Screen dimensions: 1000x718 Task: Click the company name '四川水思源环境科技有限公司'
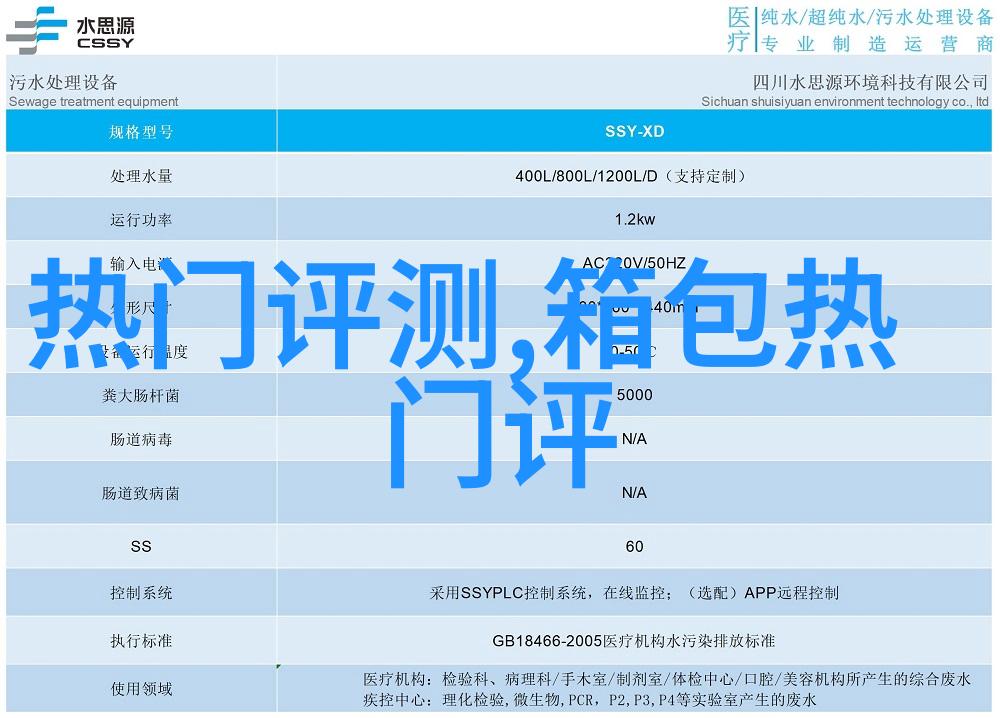point(870,82)
